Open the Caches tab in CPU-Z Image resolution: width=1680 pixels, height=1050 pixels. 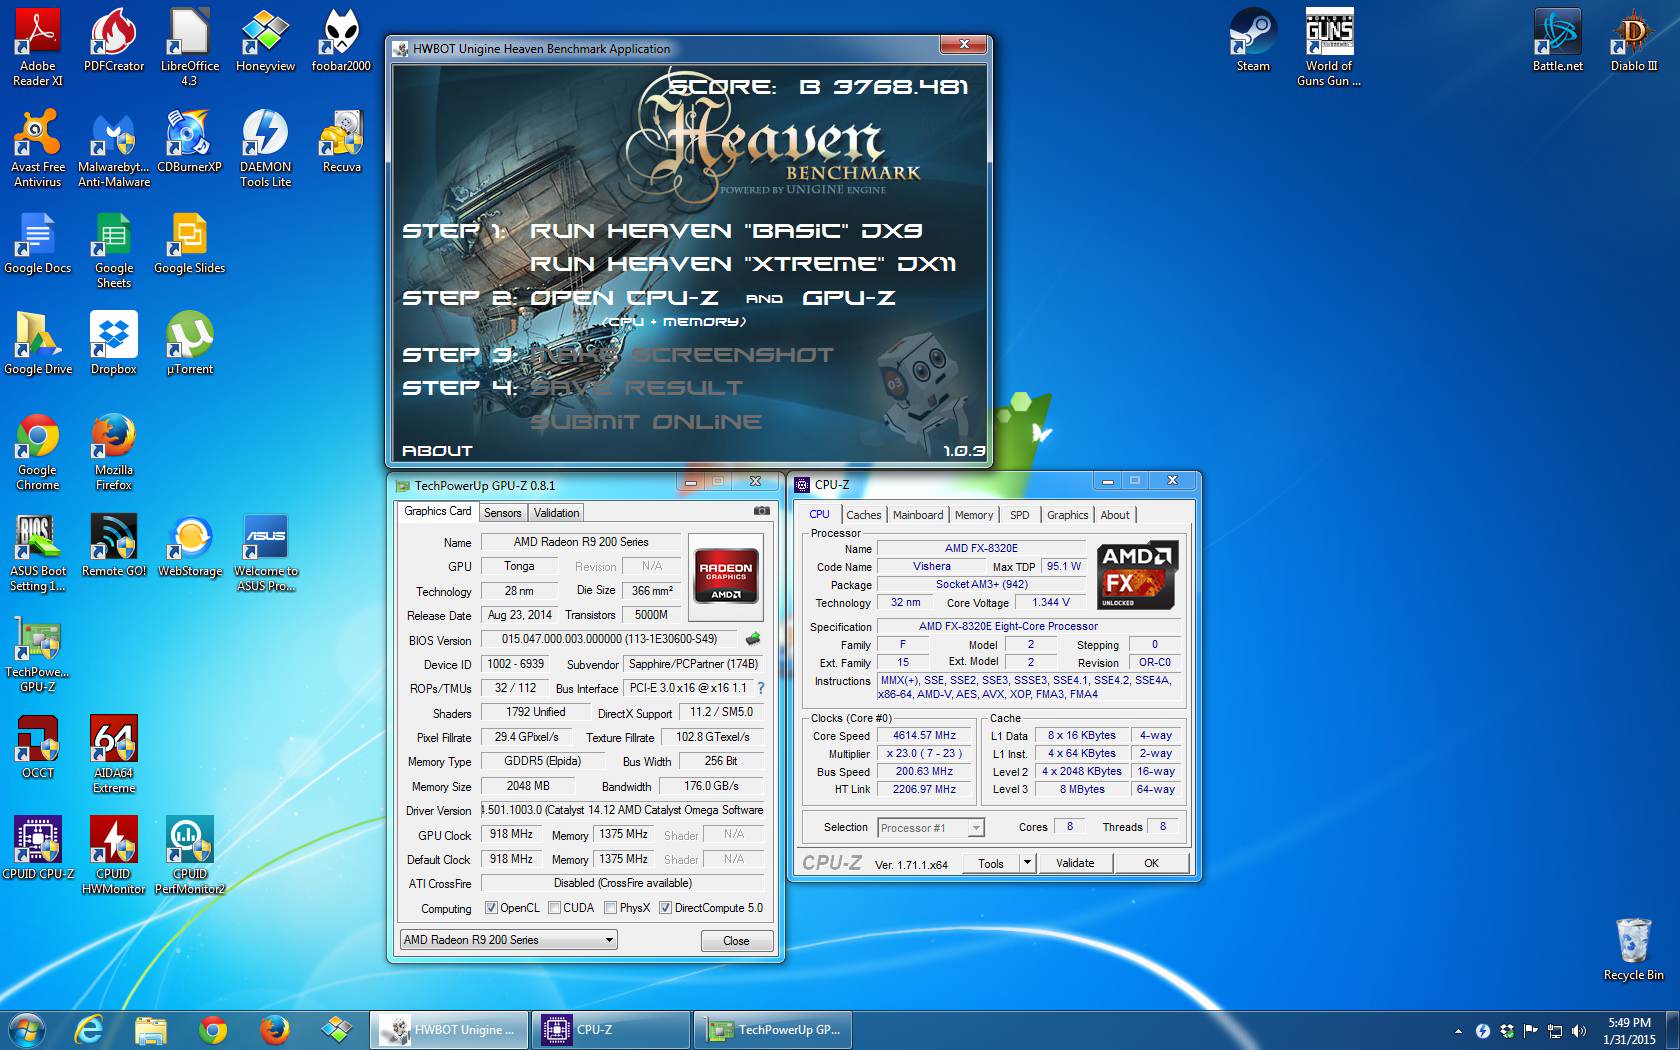863,515
